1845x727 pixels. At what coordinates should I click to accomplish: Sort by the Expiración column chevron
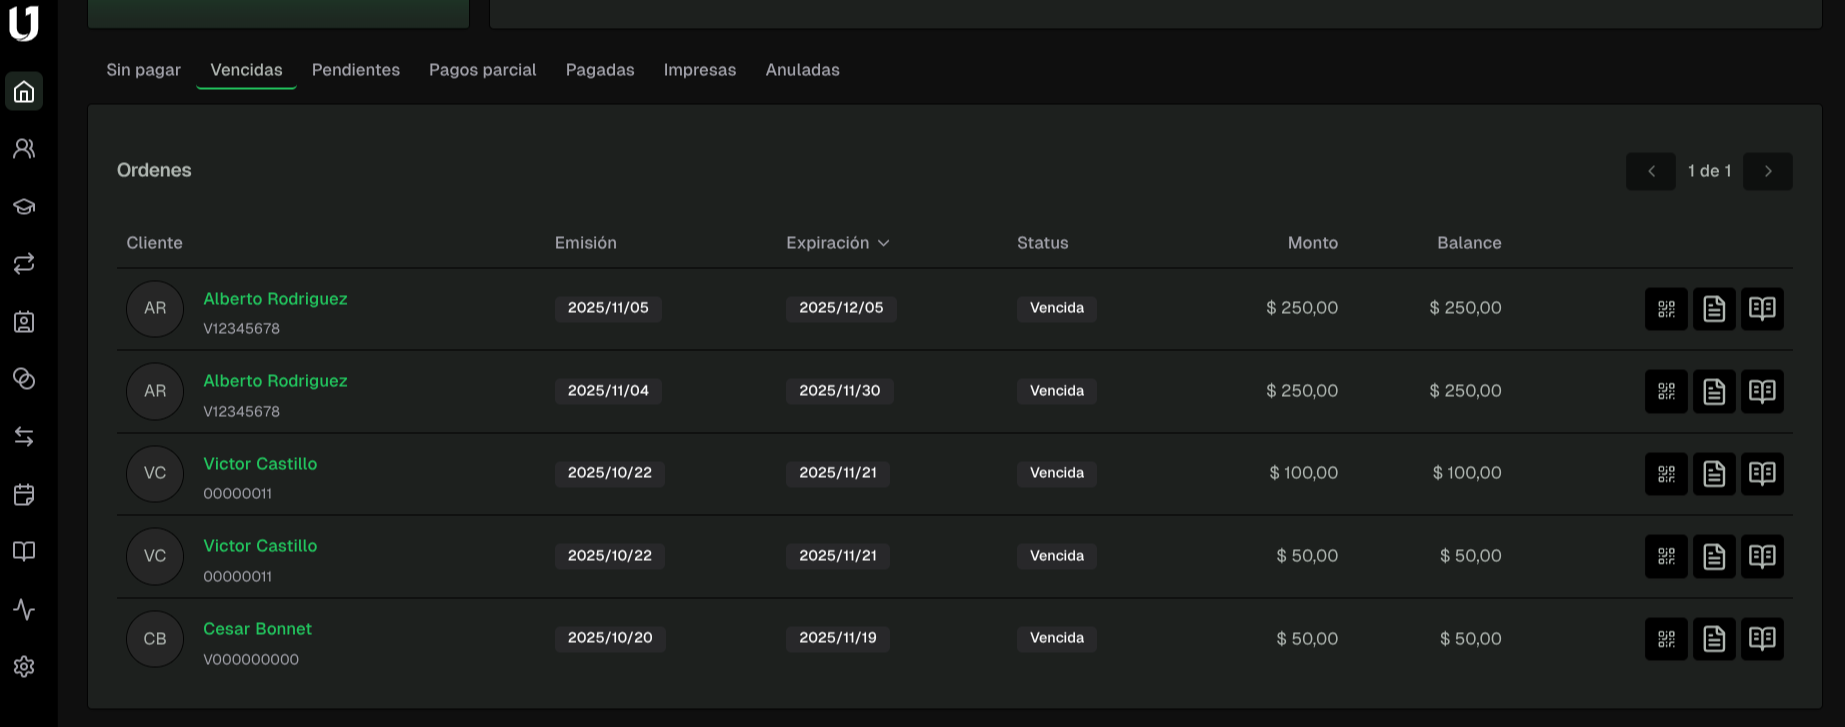coord(883,243)
